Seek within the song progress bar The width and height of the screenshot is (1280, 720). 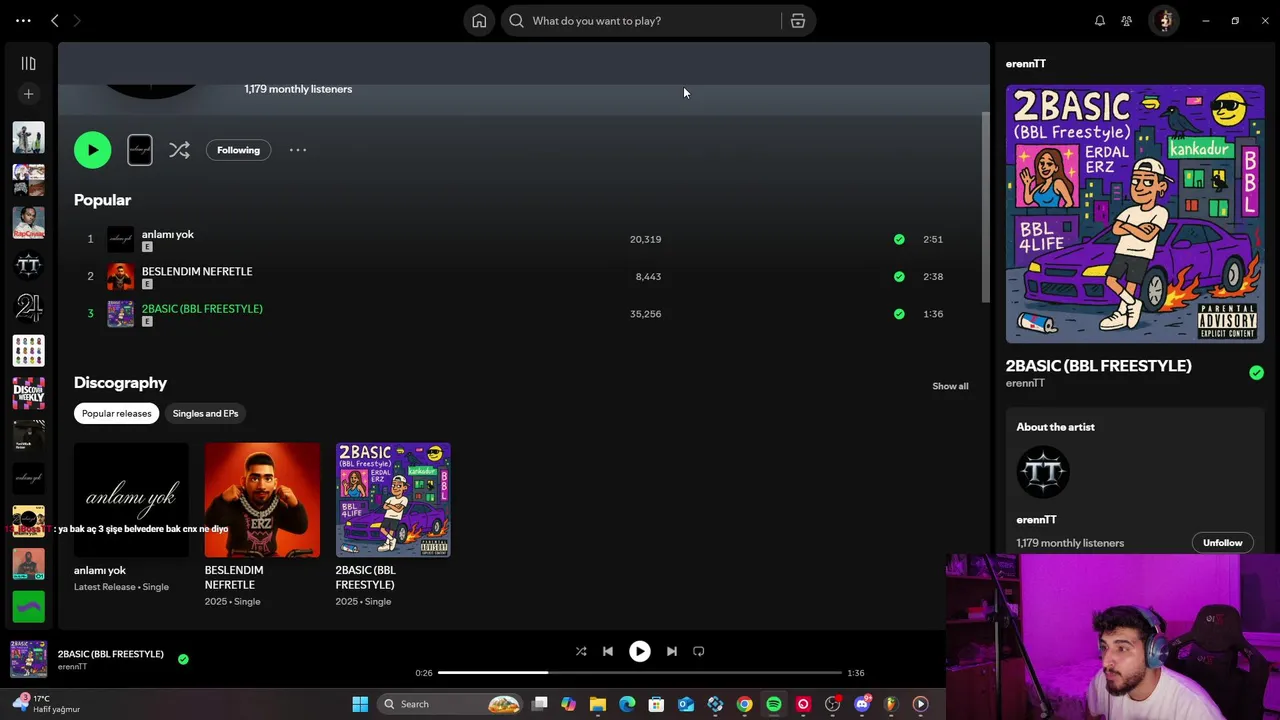(640, 673)
